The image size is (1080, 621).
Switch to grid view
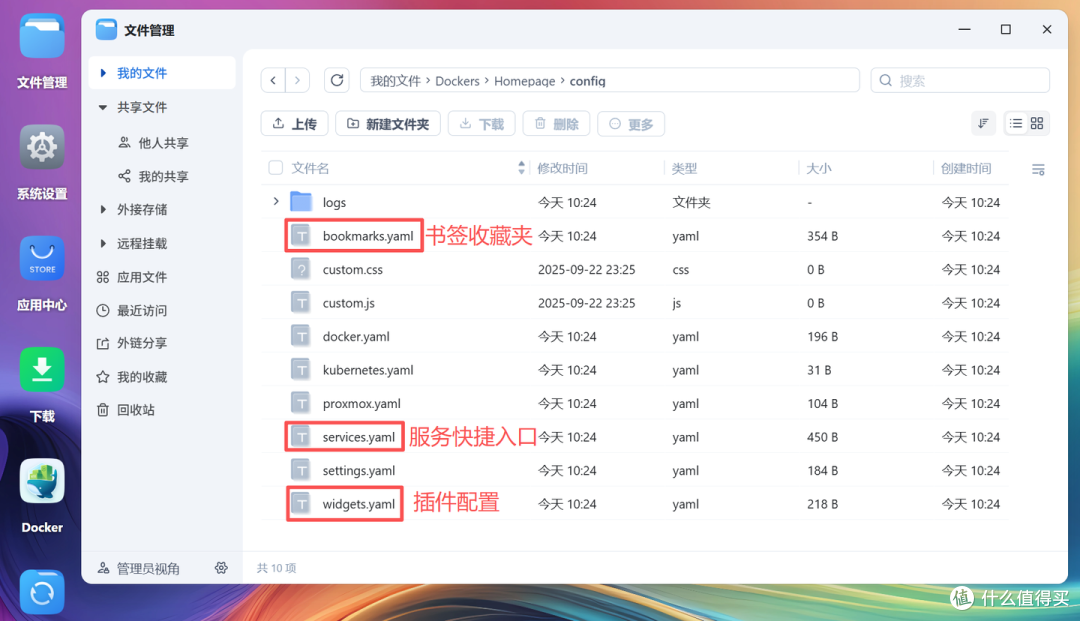pyautogui.click(x=1037, y=123)
